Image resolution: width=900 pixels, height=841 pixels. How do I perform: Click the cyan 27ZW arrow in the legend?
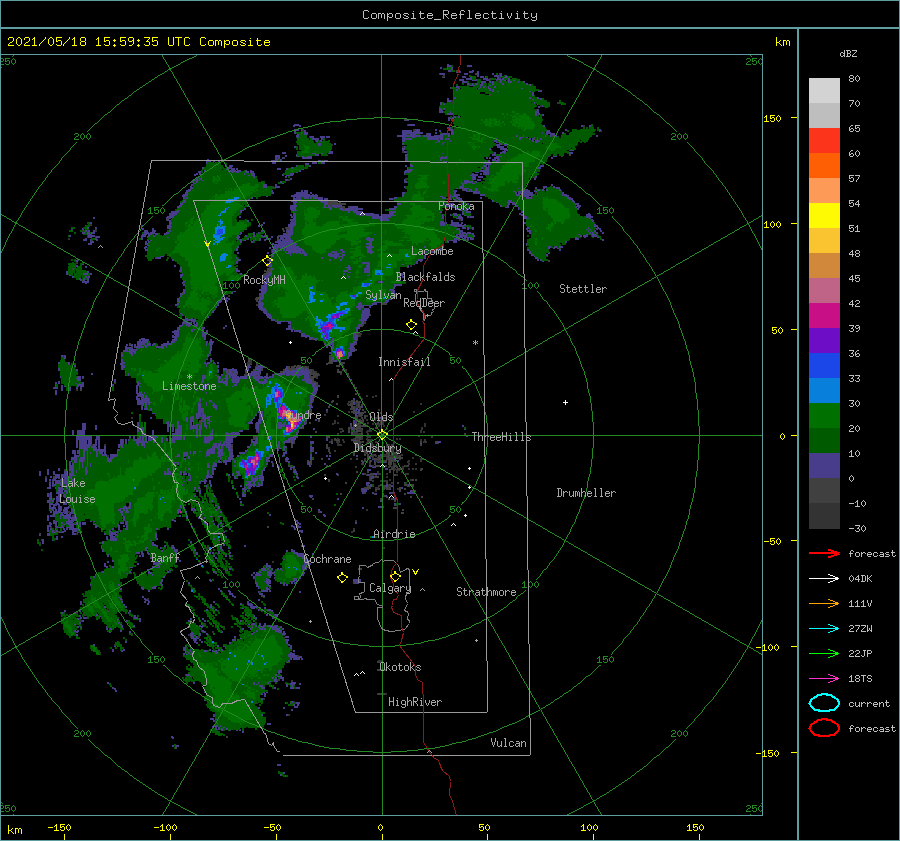pyautogui.click(x=824, y=629)
